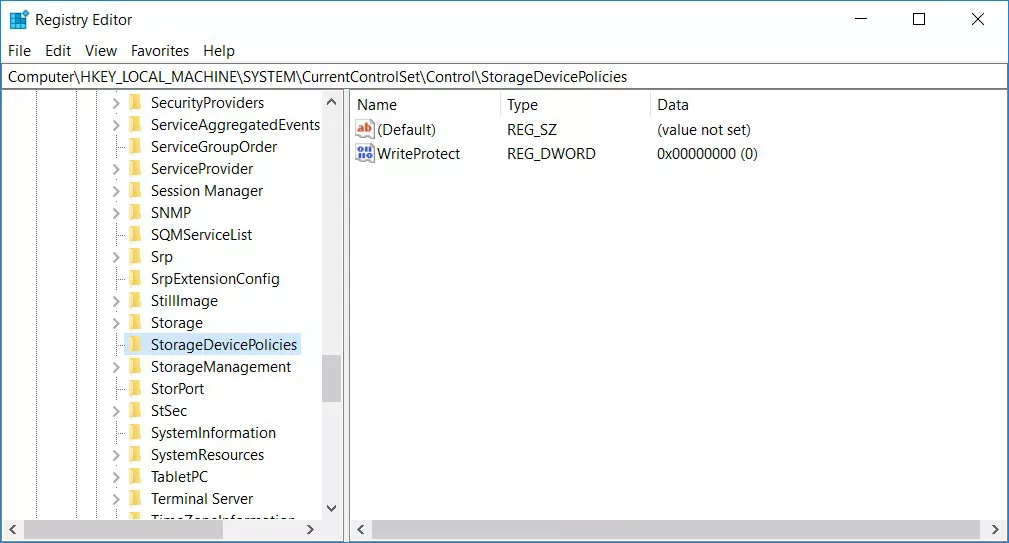Click the values pane scroll right arrow
The width and height of the screenshot is (1009, 543).
click(x=995, y=529)
